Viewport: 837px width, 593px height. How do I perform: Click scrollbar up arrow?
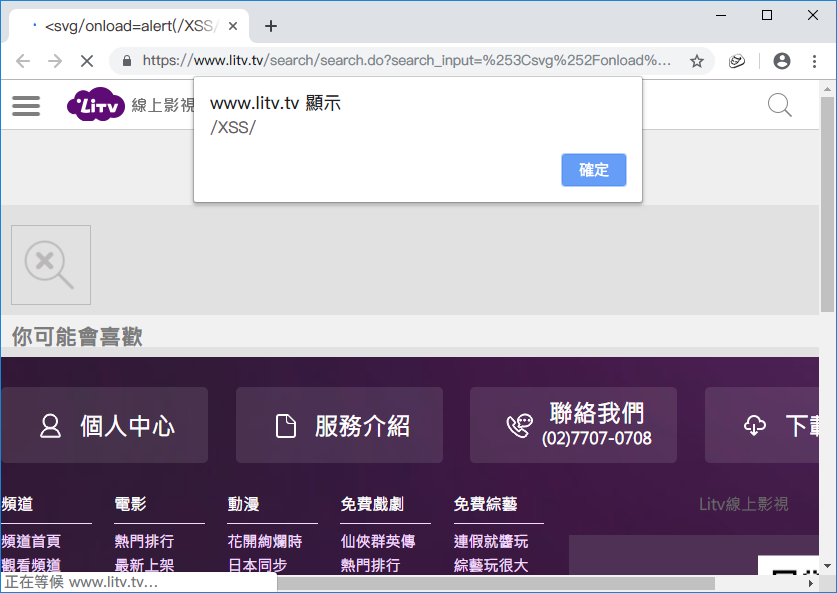click(827, 89)
